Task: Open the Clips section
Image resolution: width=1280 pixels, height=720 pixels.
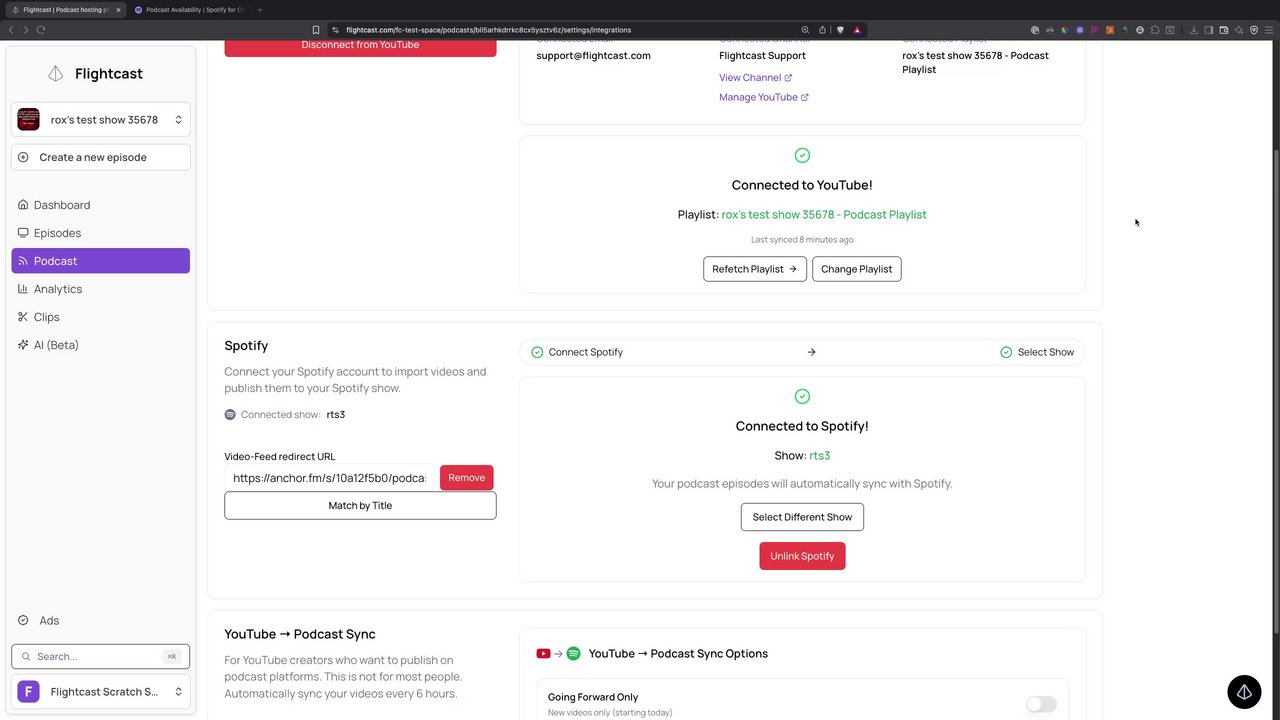Action: 100,317
